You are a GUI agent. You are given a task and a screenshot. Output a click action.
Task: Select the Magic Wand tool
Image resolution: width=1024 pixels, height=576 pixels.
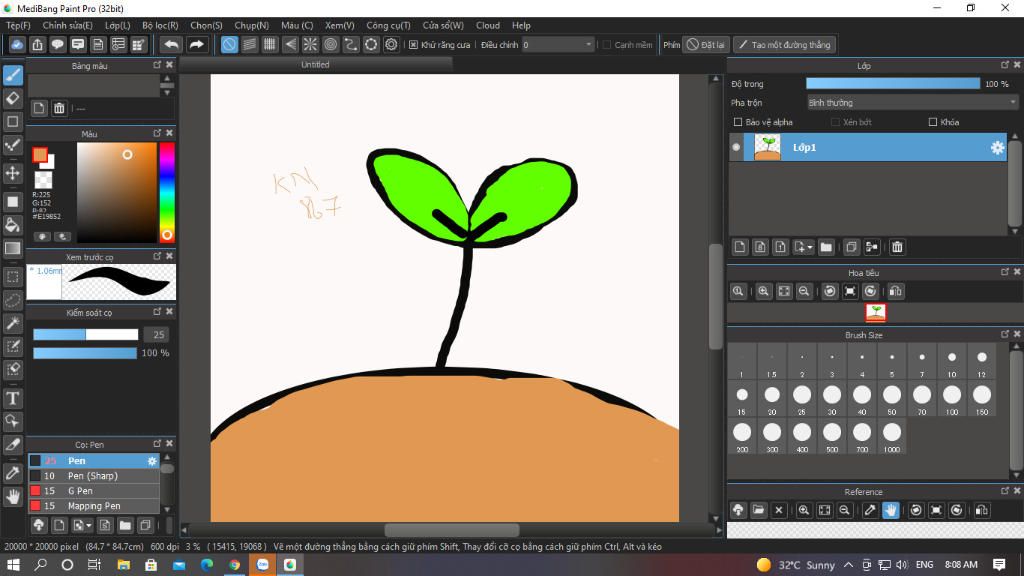[x=13, y=323]
